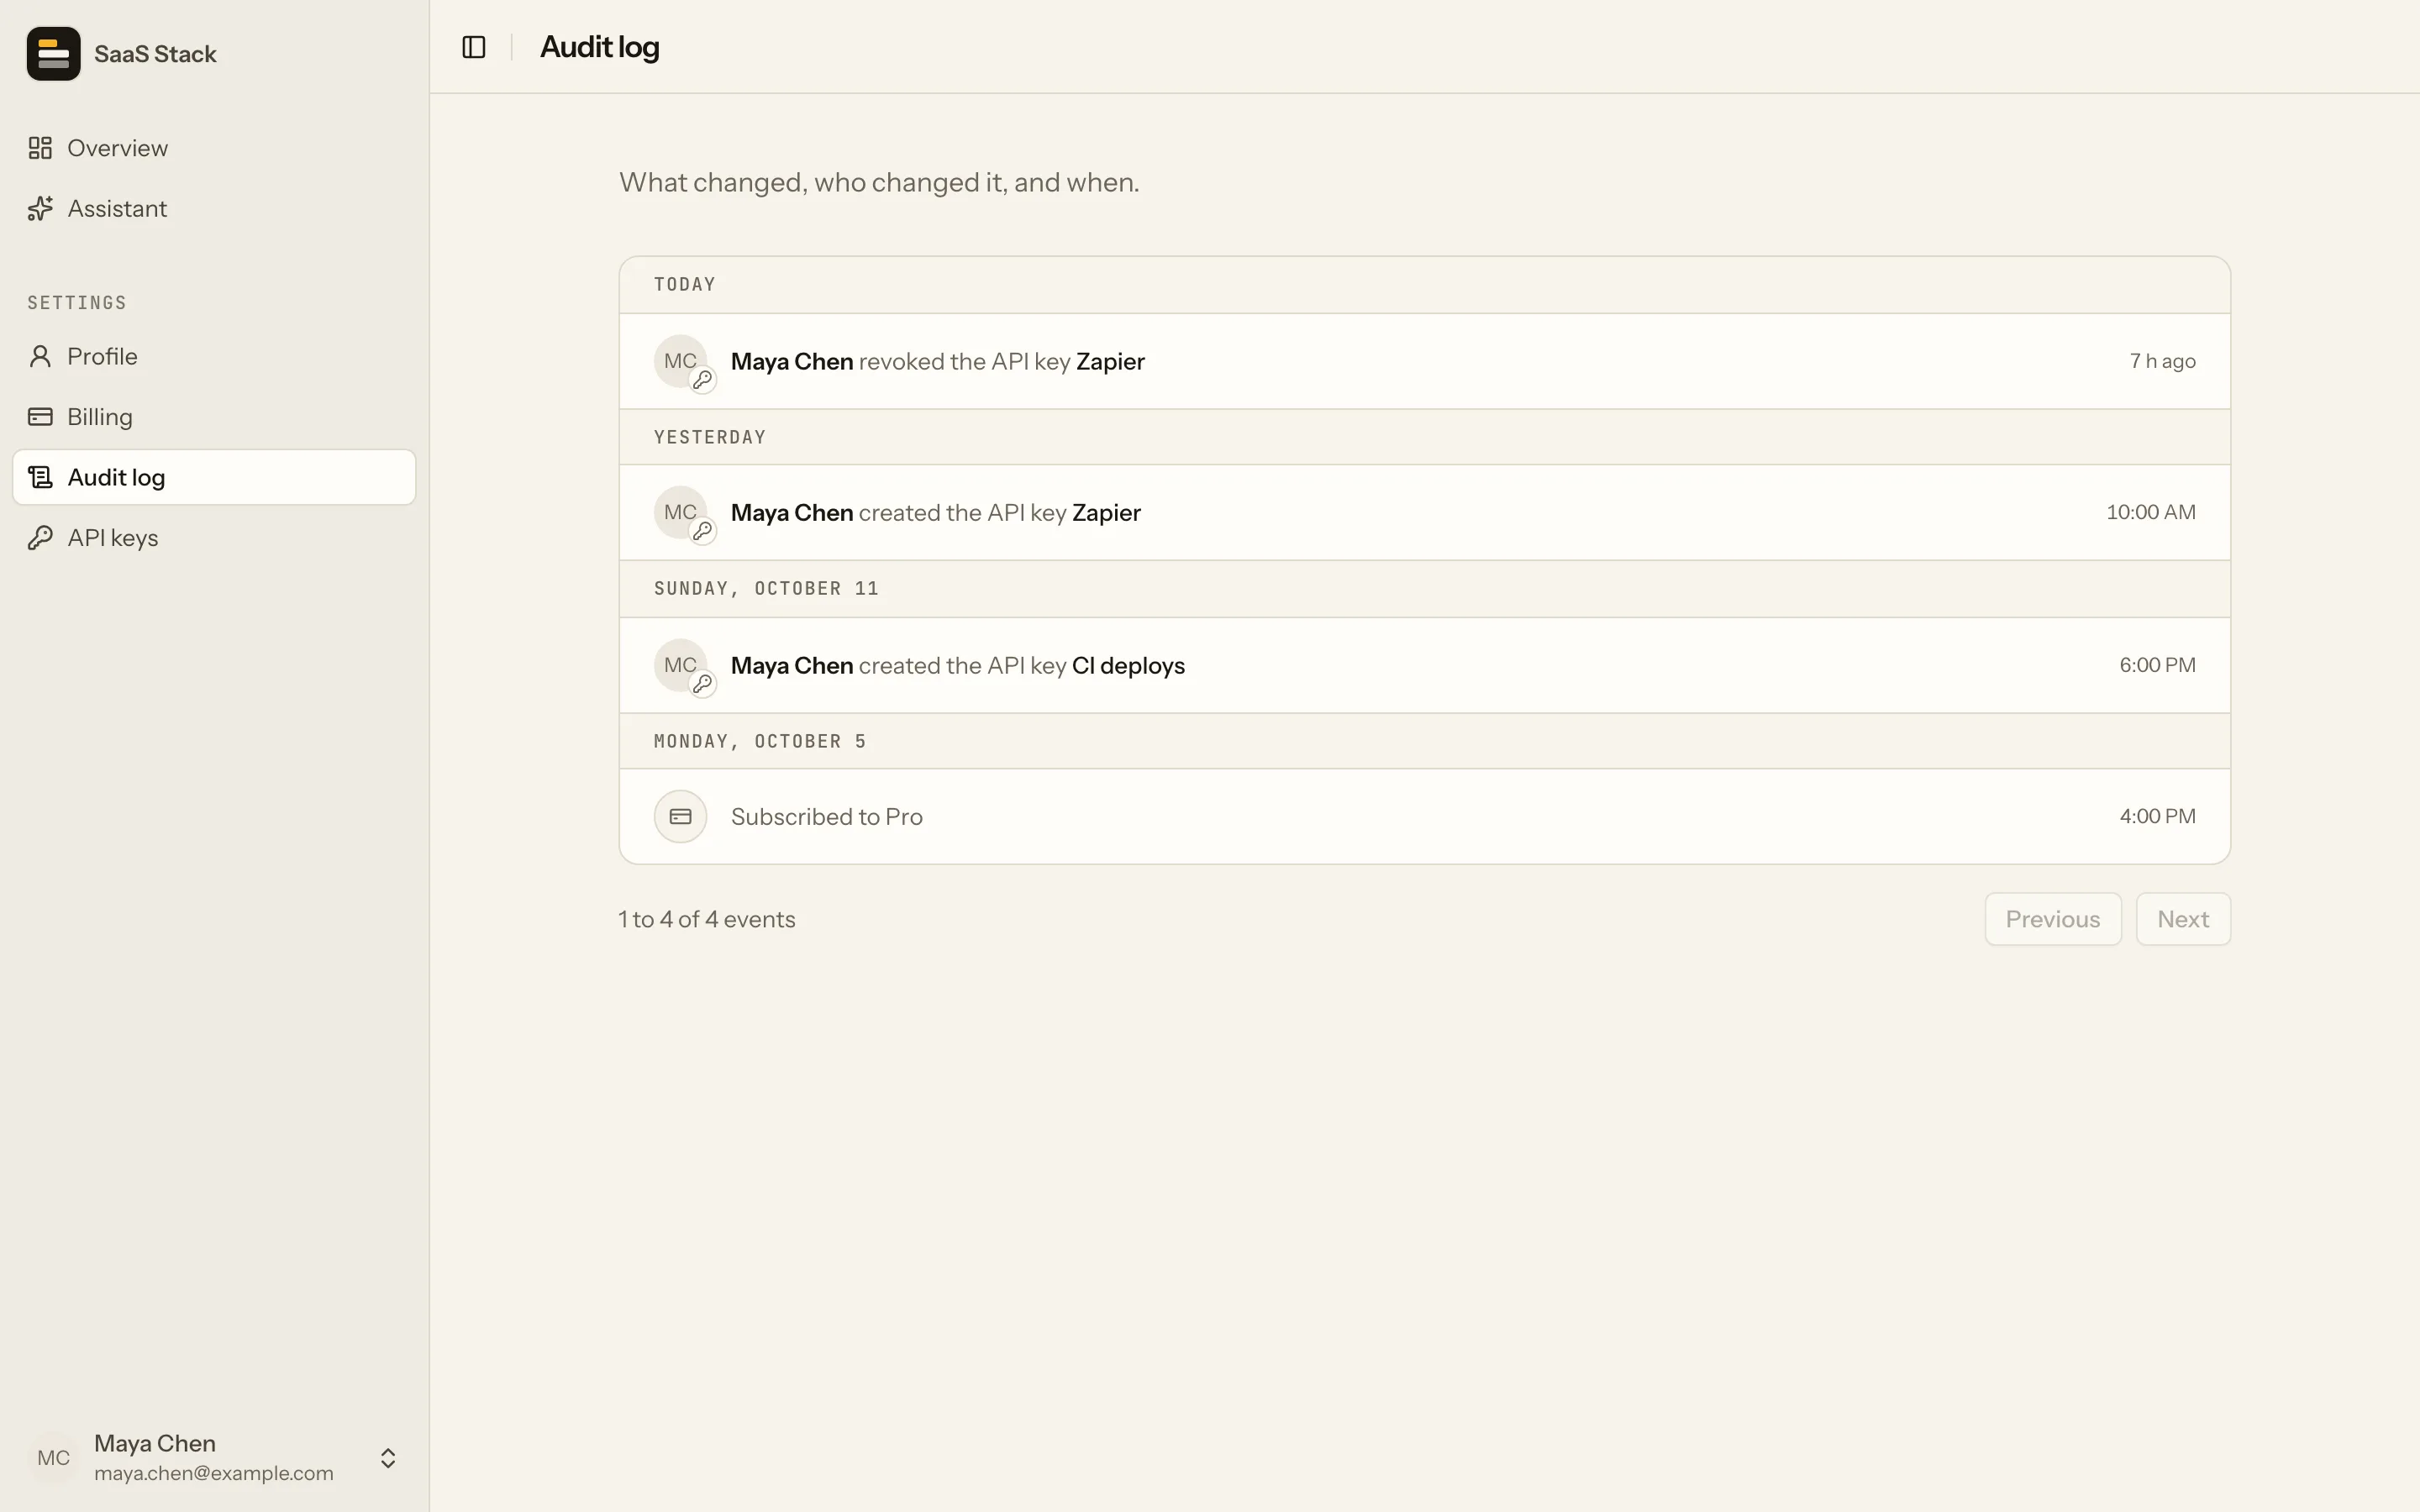Screen dimensions: 2420x1512
Task: Click Zapier in the revoked event
Action: (x=1110, y=361)
